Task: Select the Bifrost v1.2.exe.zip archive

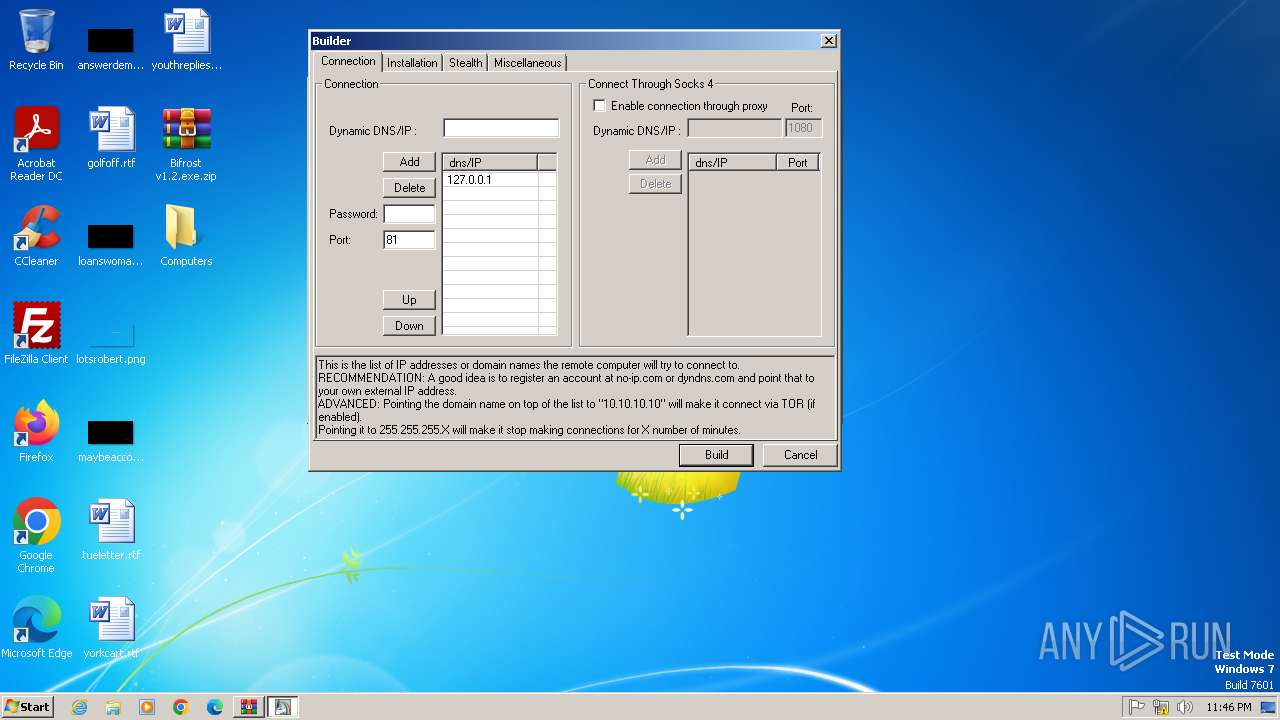Action: 186,144
